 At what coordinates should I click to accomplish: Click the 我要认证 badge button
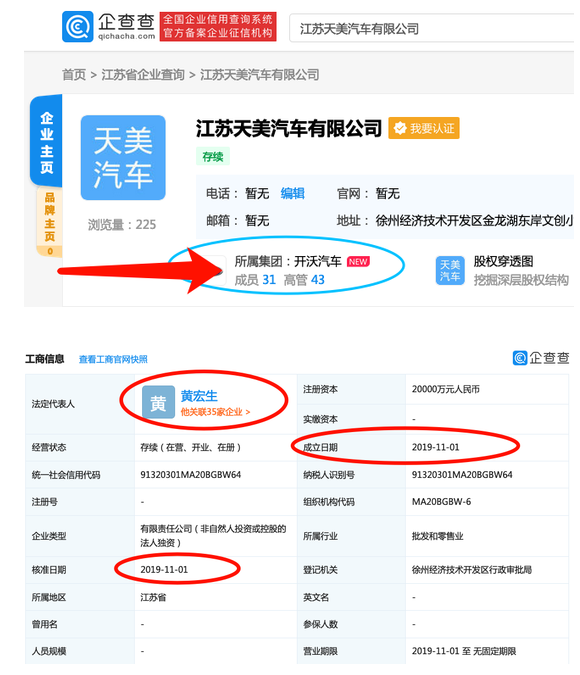coord(424,128)
